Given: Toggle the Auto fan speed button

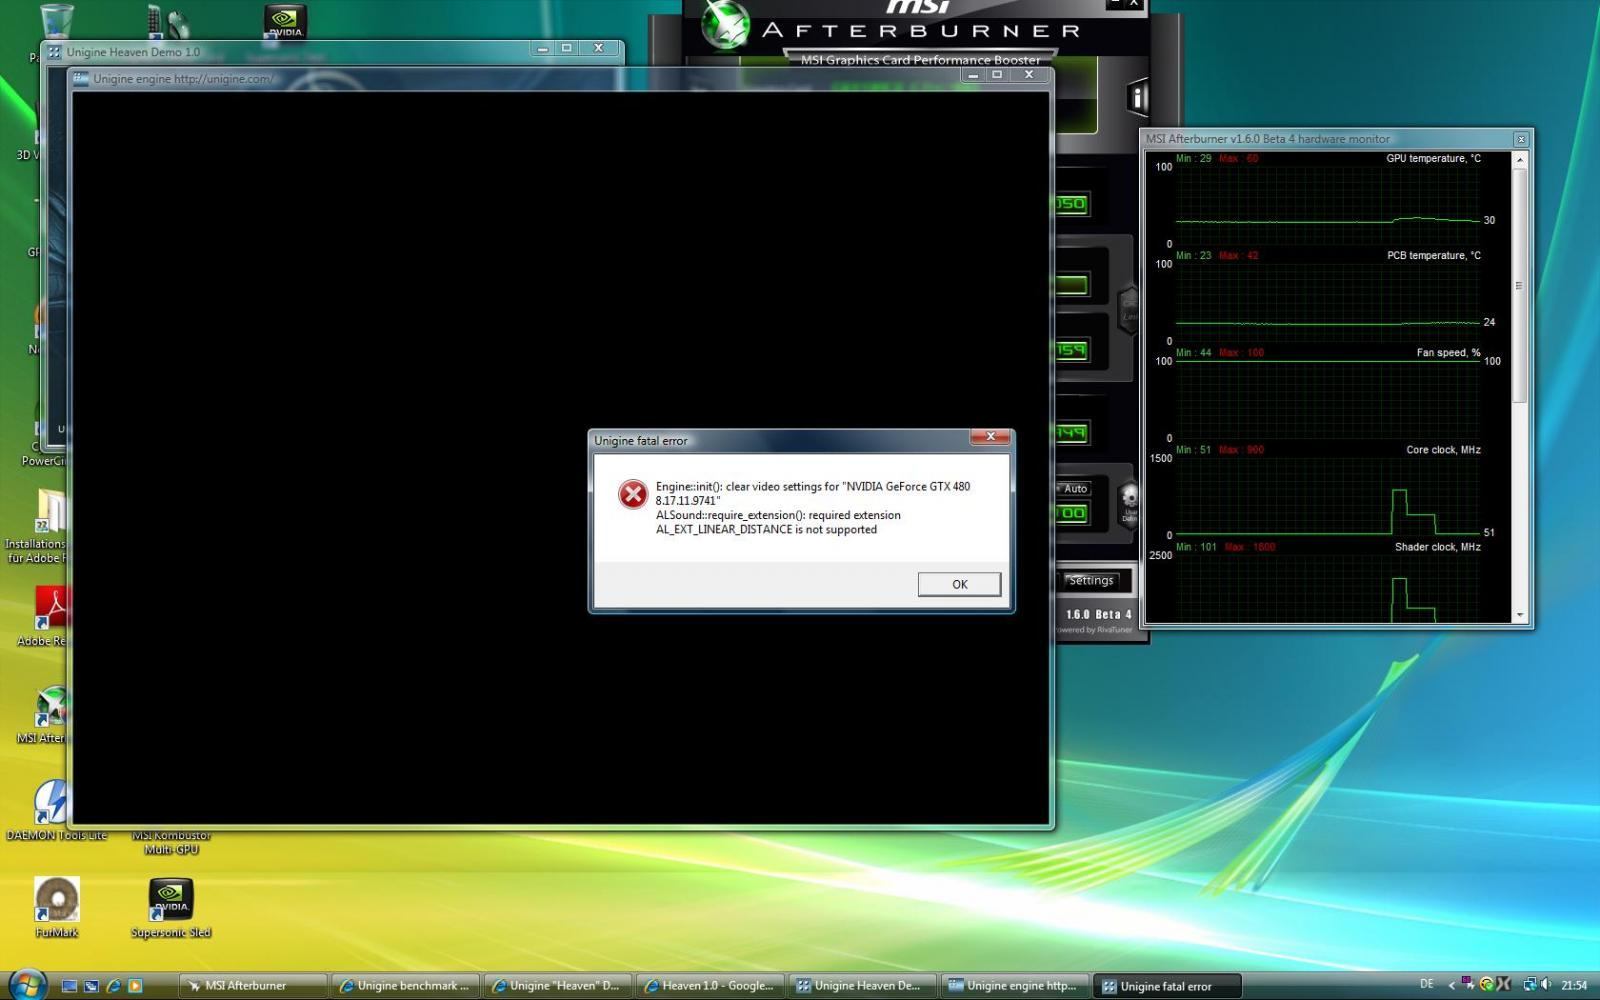Looking at the screenshot, I should pos(1075,489).
